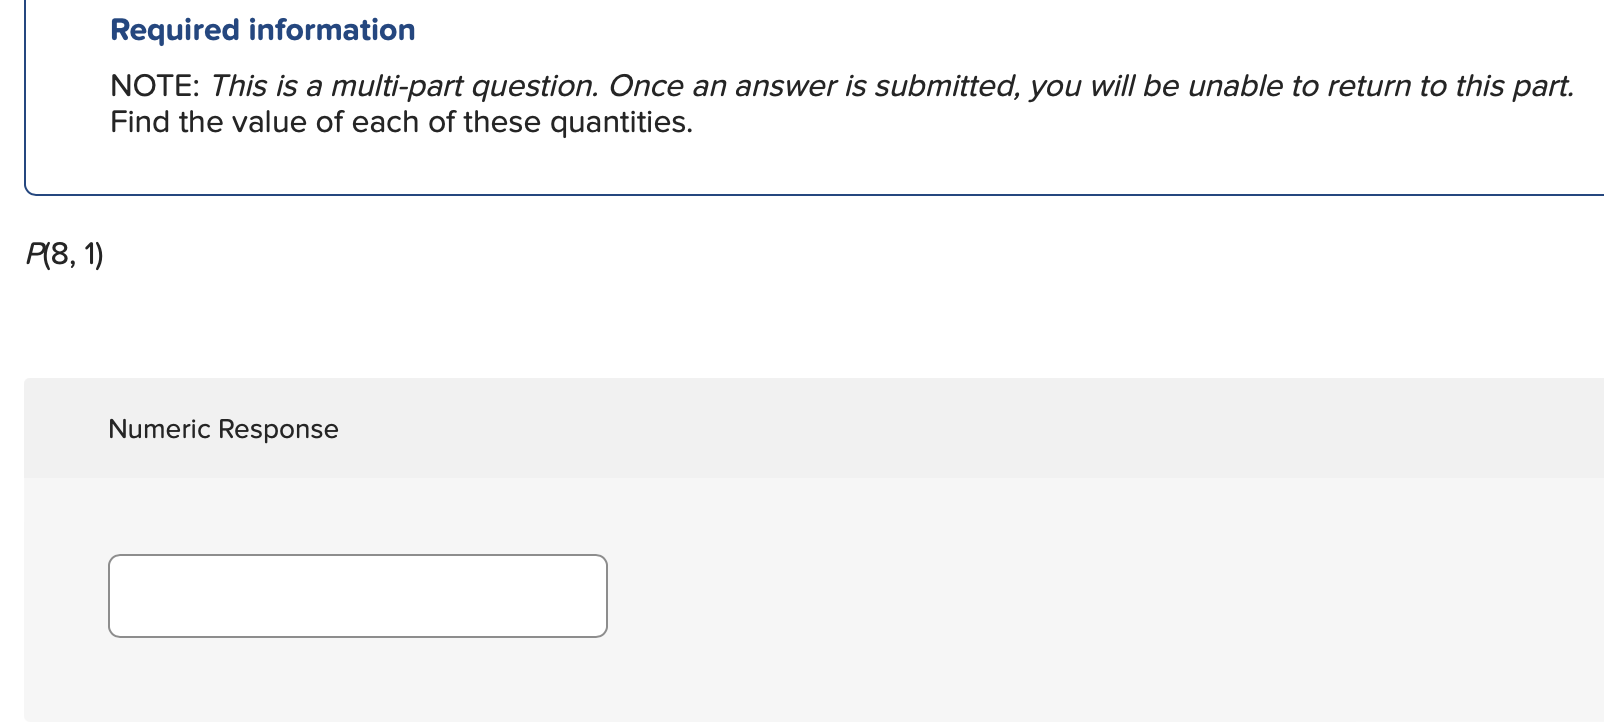The width and height of the screenshot is (1604, 722).
Task: Select the blue Required information title text
Action: tap(262, 30)
